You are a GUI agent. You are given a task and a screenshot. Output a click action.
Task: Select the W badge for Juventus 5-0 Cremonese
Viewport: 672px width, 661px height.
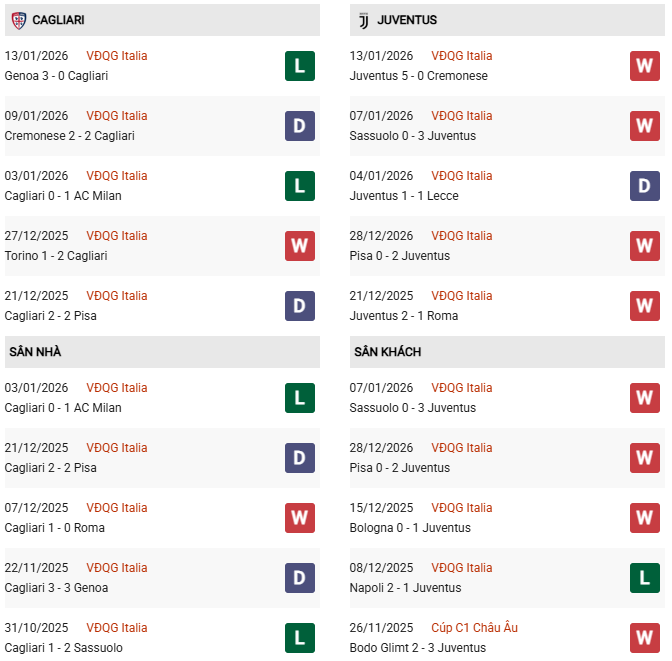[645, 66]
